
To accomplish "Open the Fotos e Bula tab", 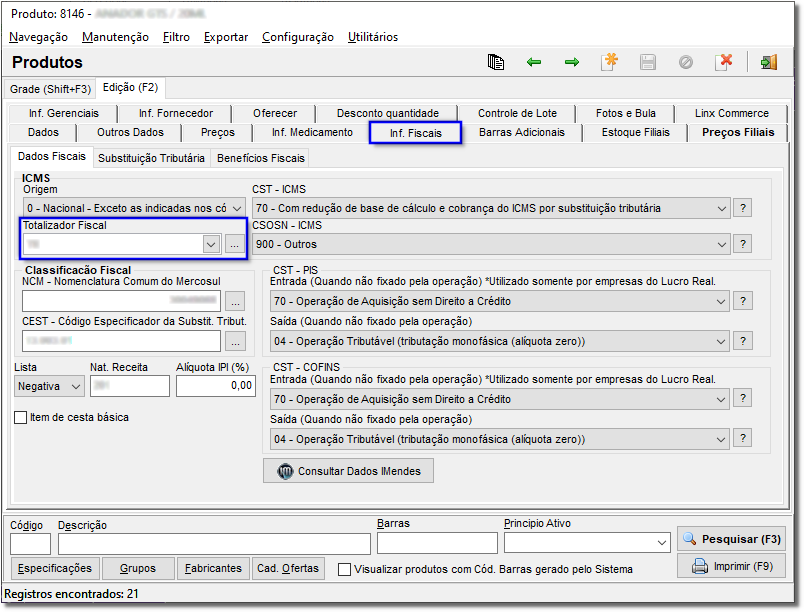I will tap(626, 113).
